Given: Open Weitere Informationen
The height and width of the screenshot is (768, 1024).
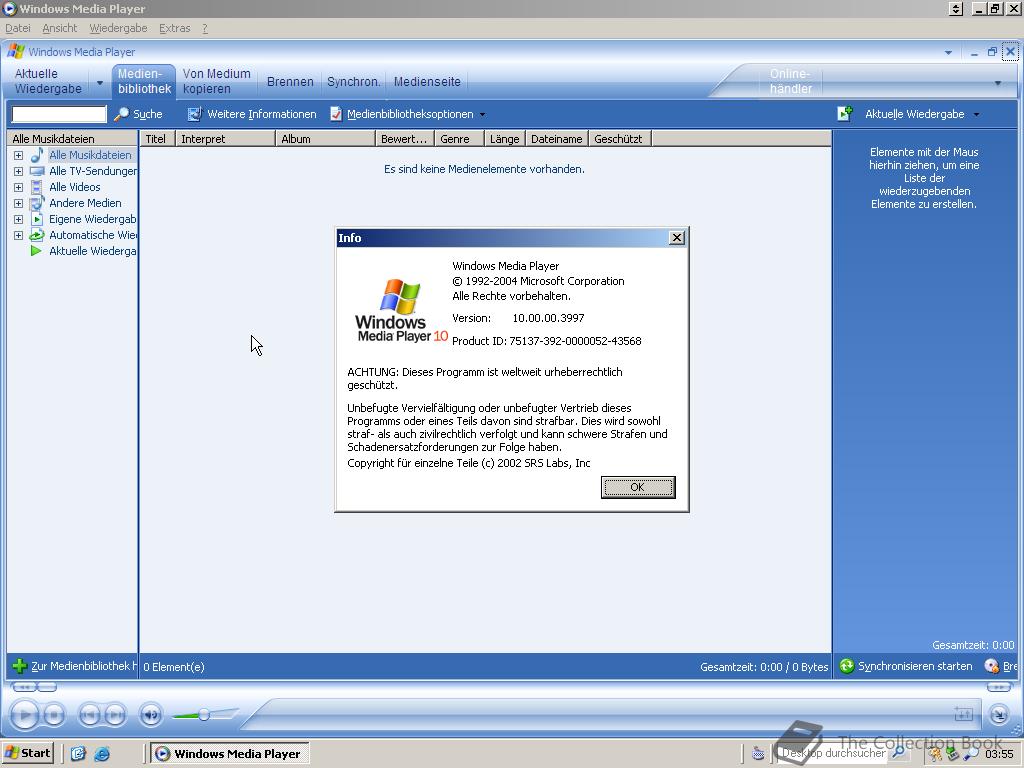Looking at the screenshot, I should tap(252, 114).
